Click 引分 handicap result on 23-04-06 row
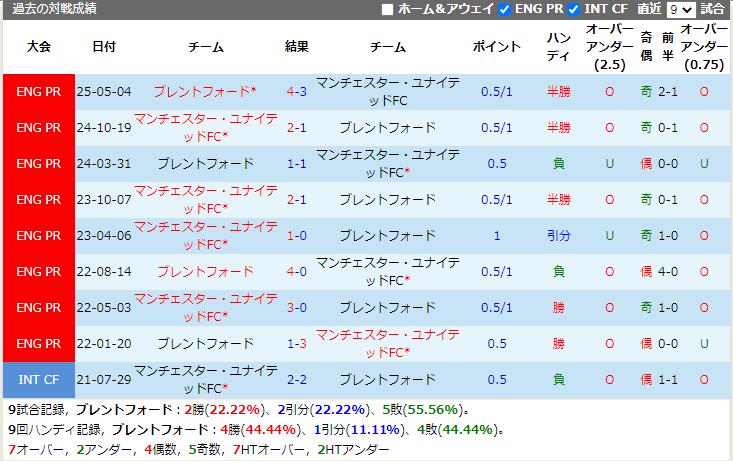This screenshot has width=733, height=461. coord(559,236)
